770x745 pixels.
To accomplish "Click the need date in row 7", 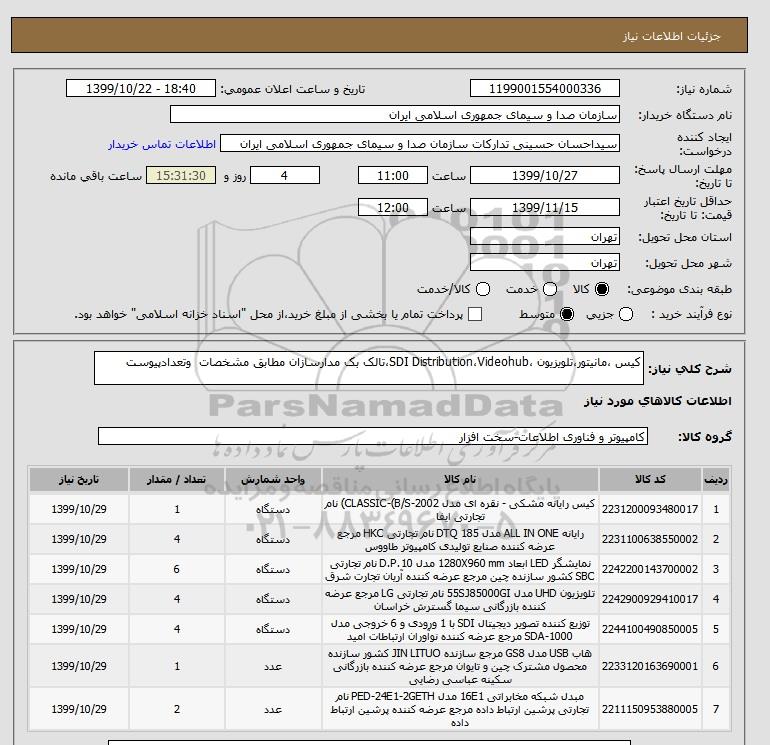I will (x=79, y=709).
